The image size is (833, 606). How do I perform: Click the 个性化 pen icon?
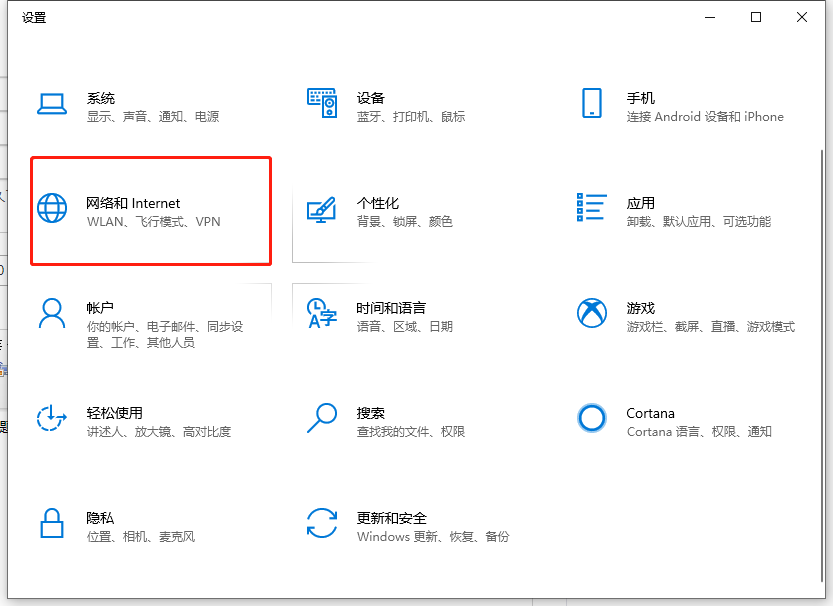pos(322,211)
